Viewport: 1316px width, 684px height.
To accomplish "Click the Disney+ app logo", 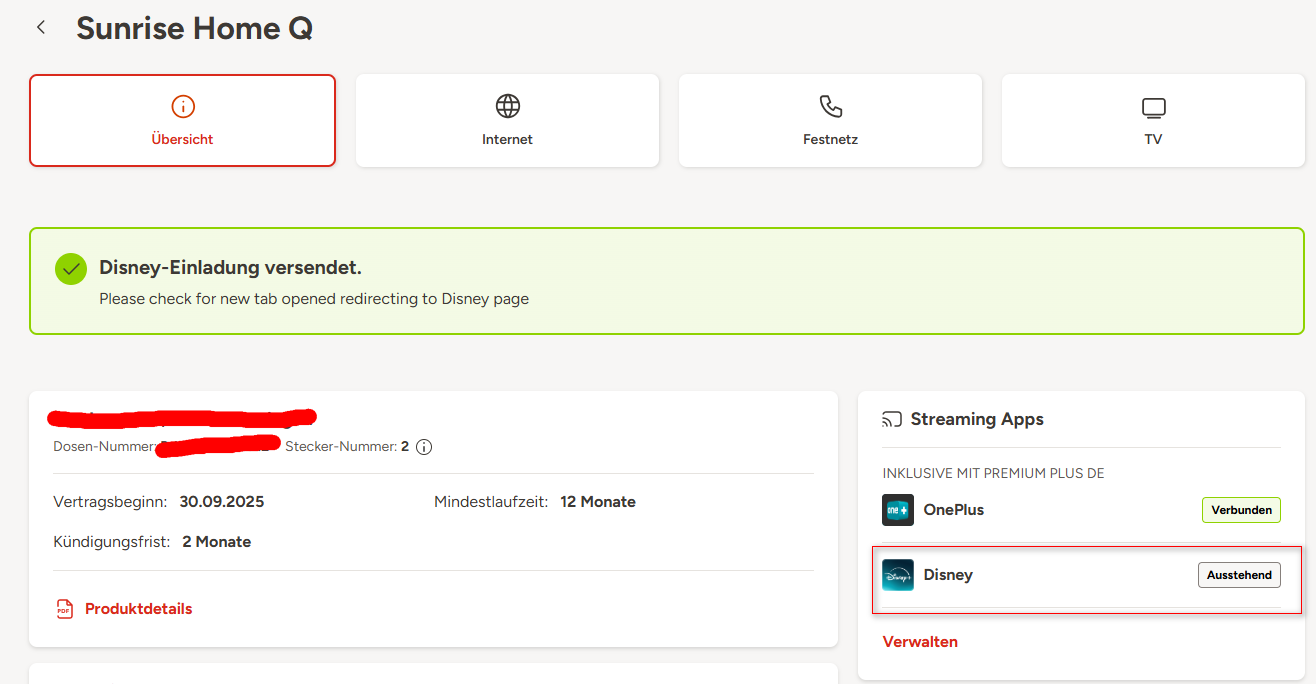I will [898, 575].
